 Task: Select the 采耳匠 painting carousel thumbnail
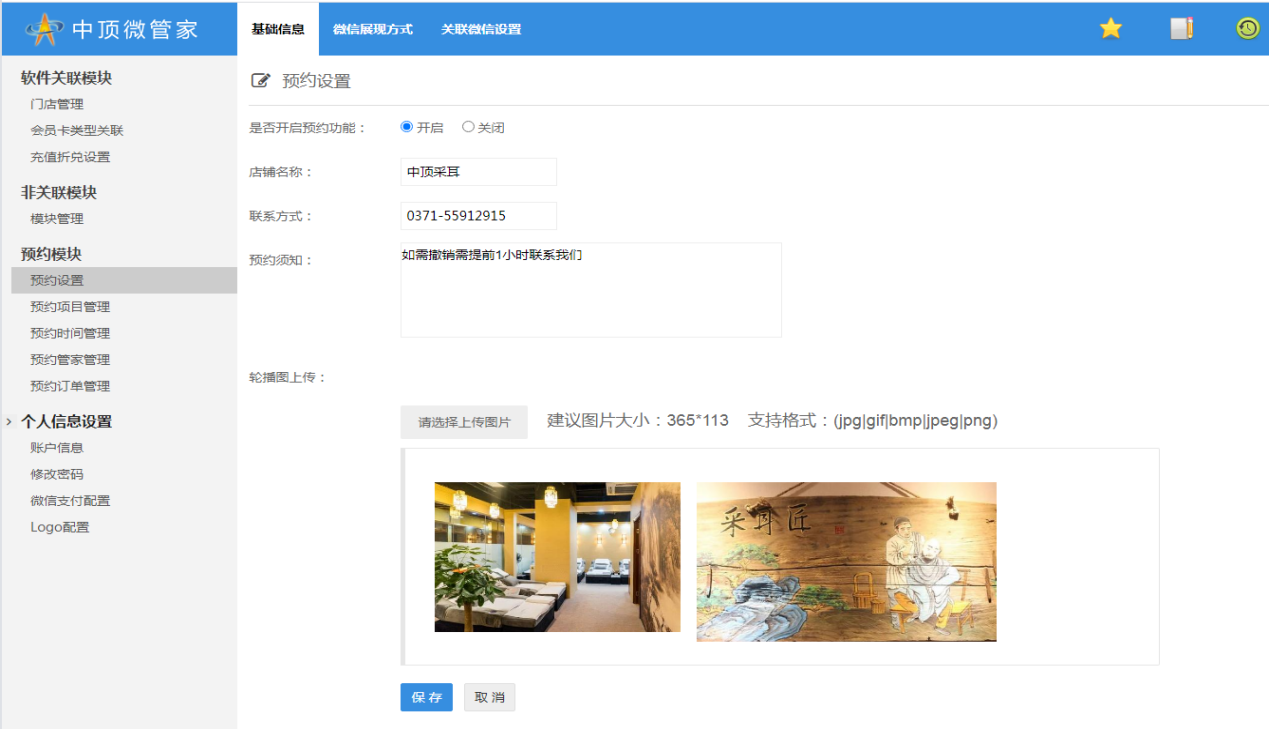846,562
